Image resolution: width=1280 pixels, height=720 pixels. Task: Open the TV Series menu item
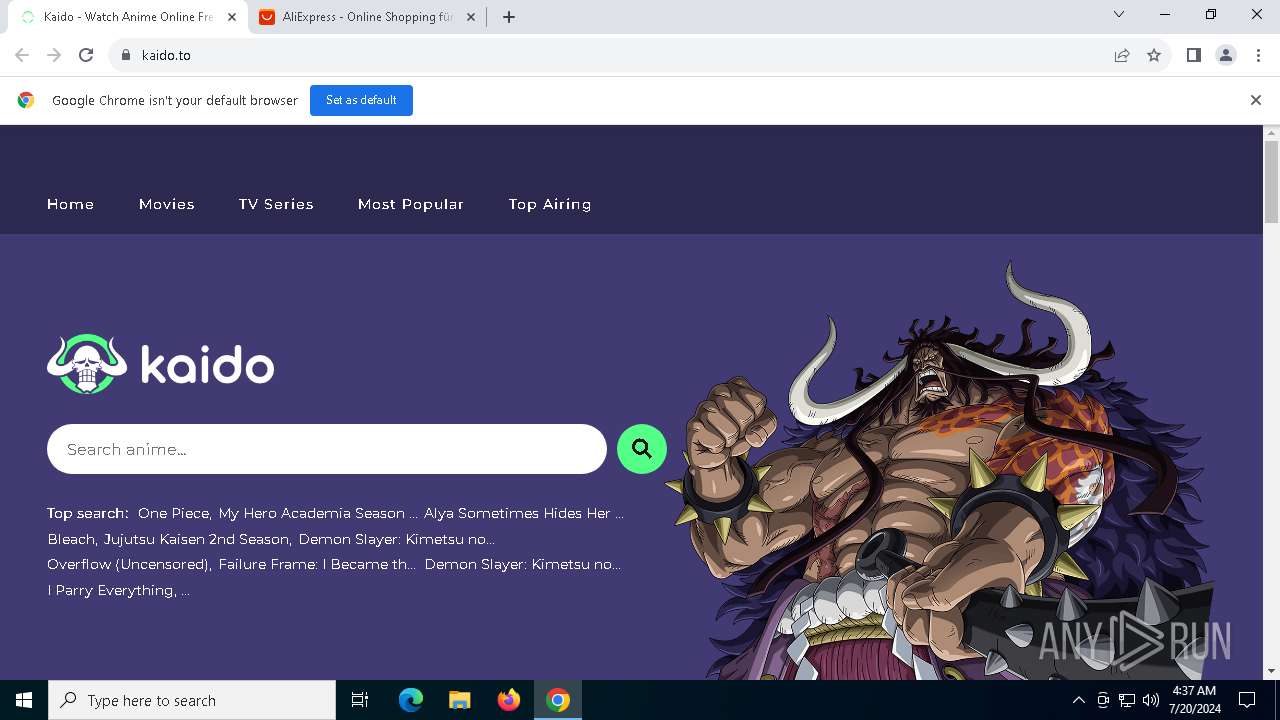coord(276,204)
